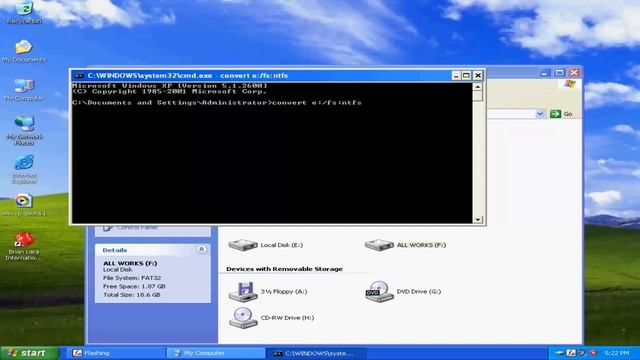Click the Go button in address bar
Viewport: 640px width, 360px height.
click(561, 114)
